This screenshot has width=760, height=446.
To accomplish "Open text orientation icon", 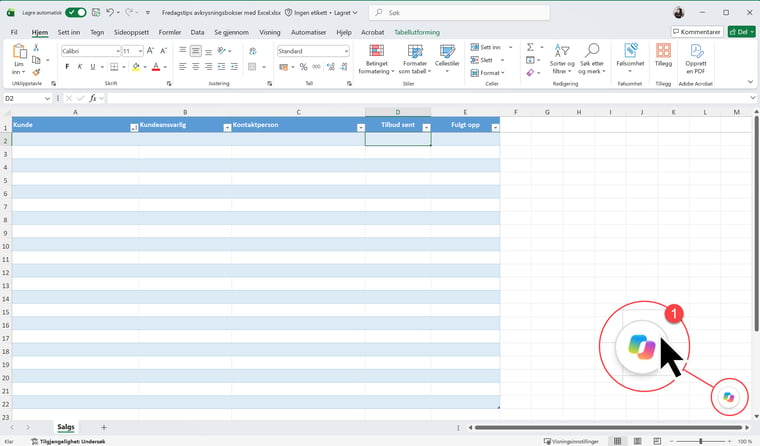I will (x=222, y=50).
